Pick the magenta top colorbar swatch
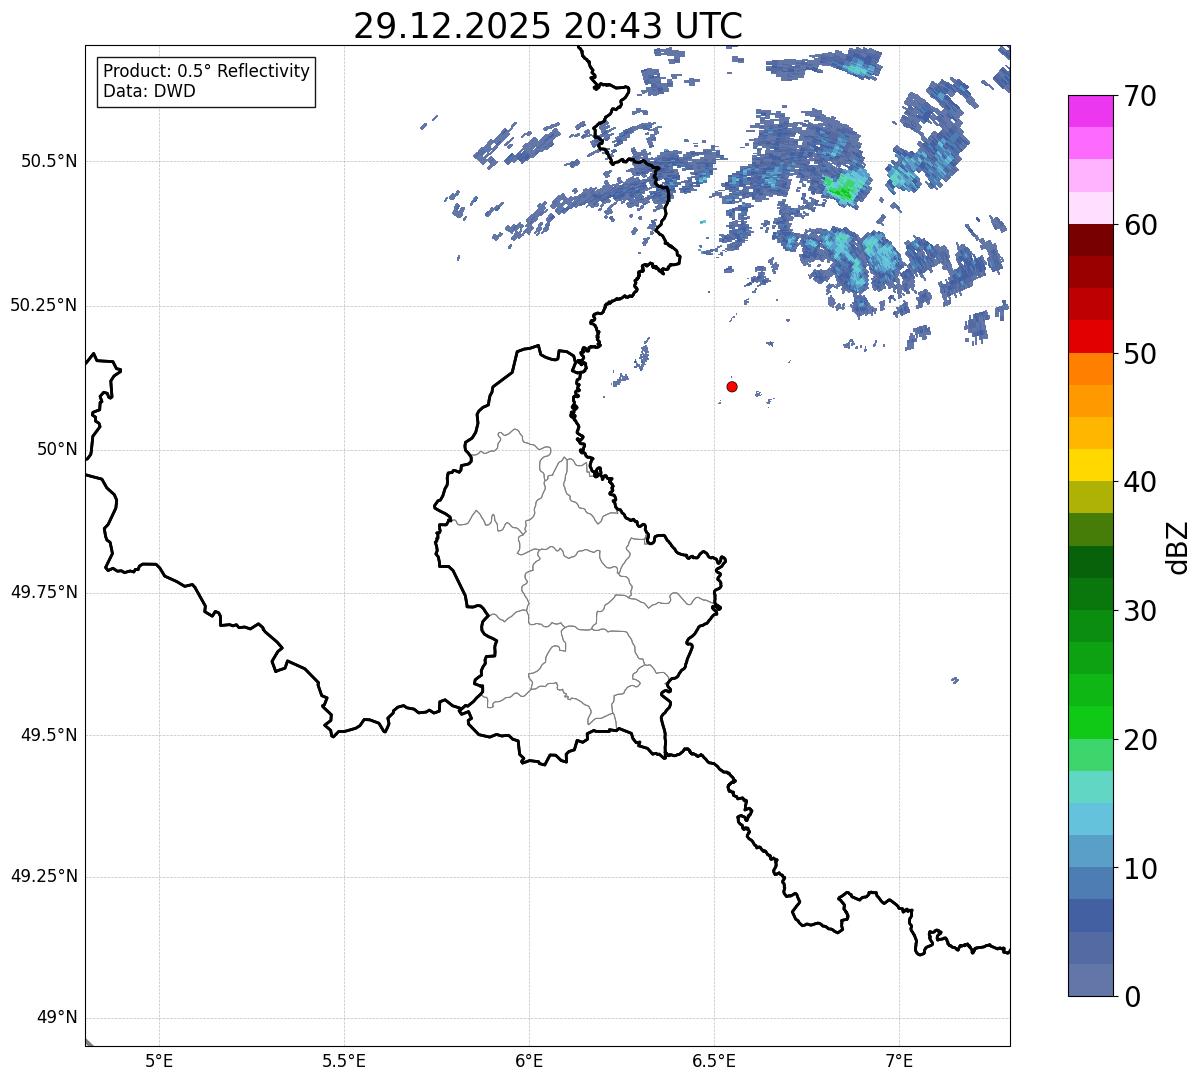This screenshot has height=1081, width=1202. pyautogui.click(x=1090, y=111)
